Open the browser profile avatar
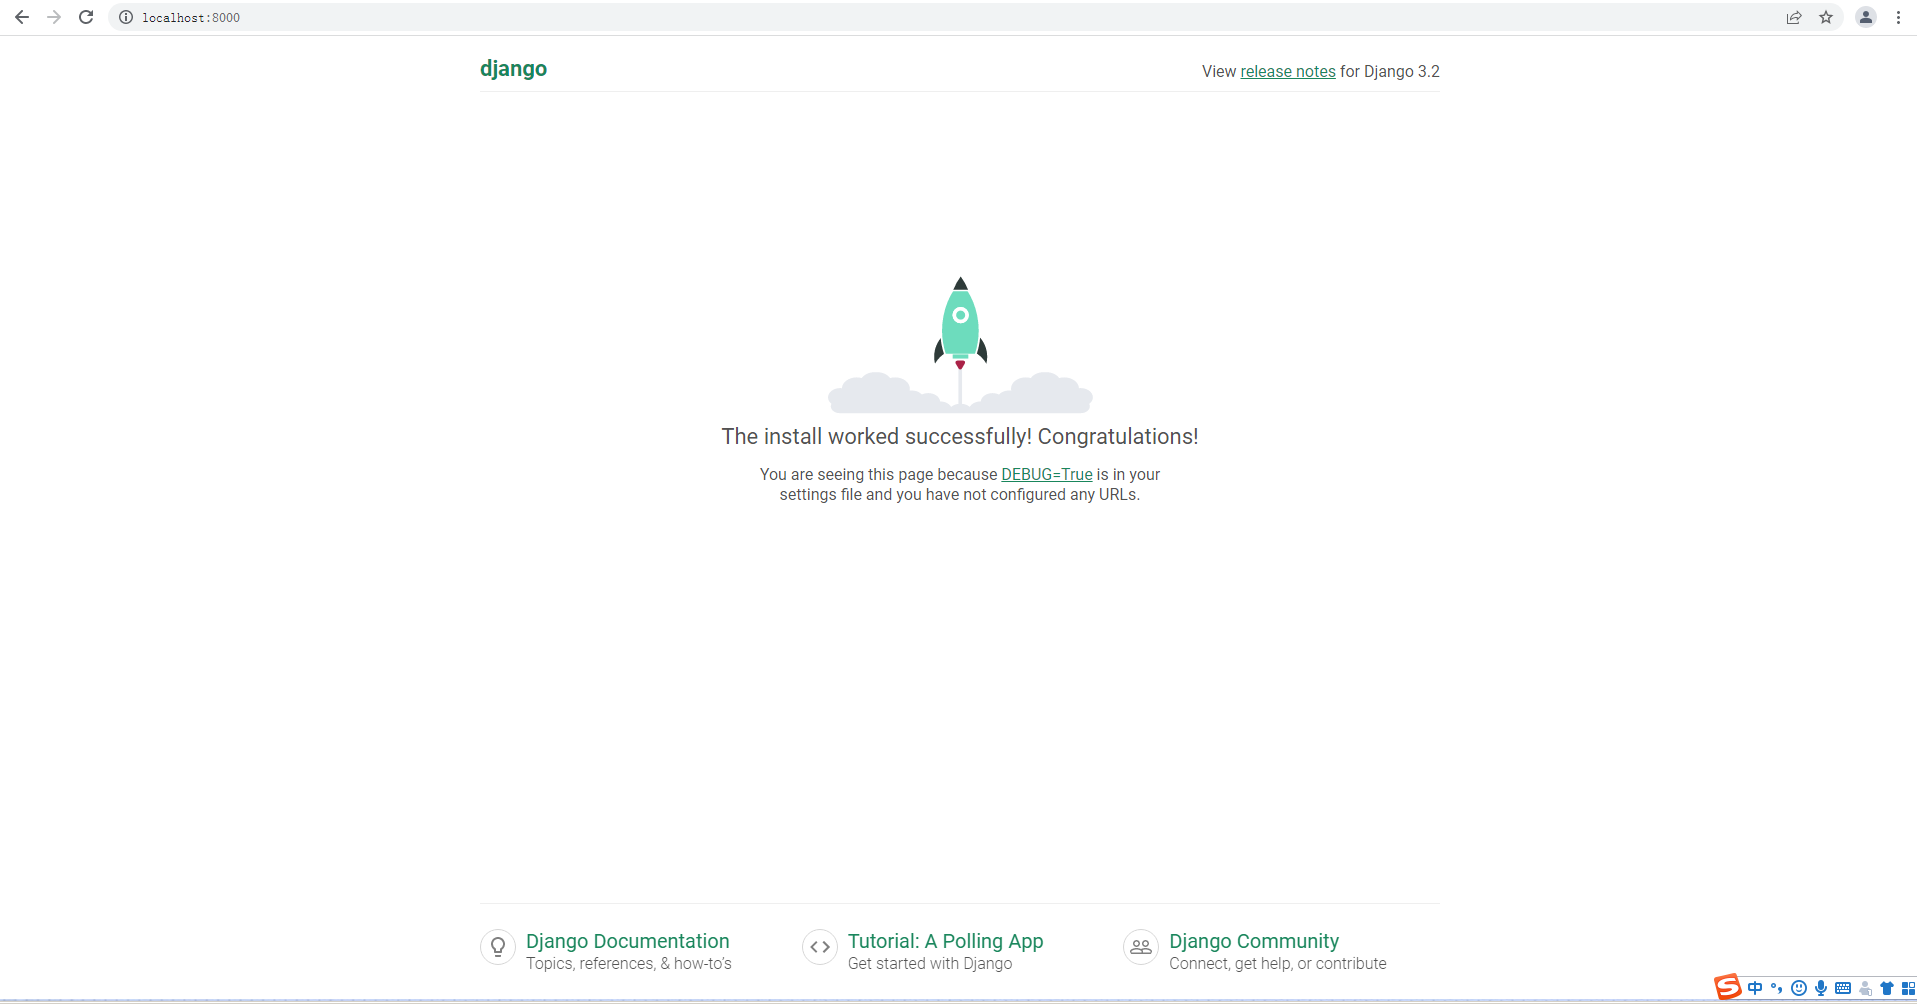 [x=1866, y=17]
